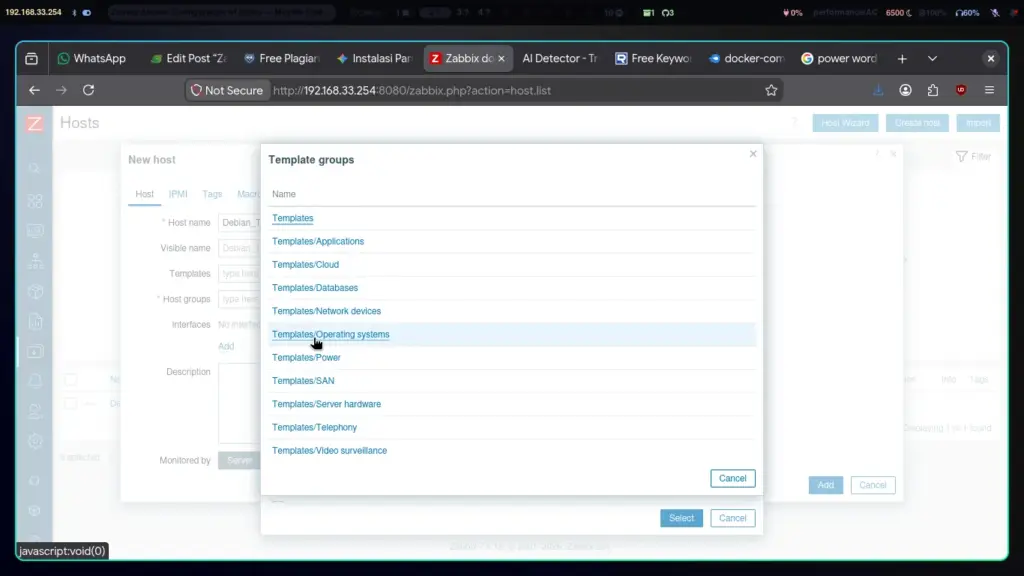
Task: Open browser account profile icon
Action: click(x=905, y=90)
